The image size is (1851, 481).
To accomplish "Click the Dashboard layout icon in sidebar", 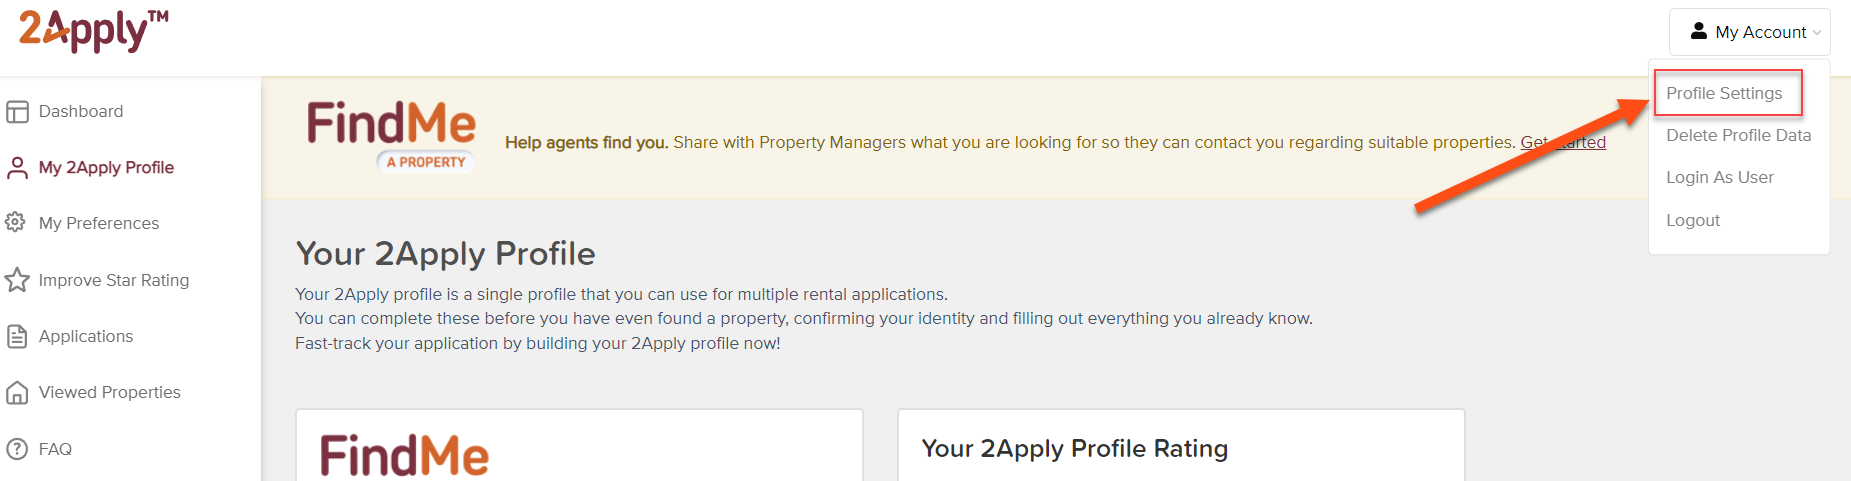I will coord(17,112).
